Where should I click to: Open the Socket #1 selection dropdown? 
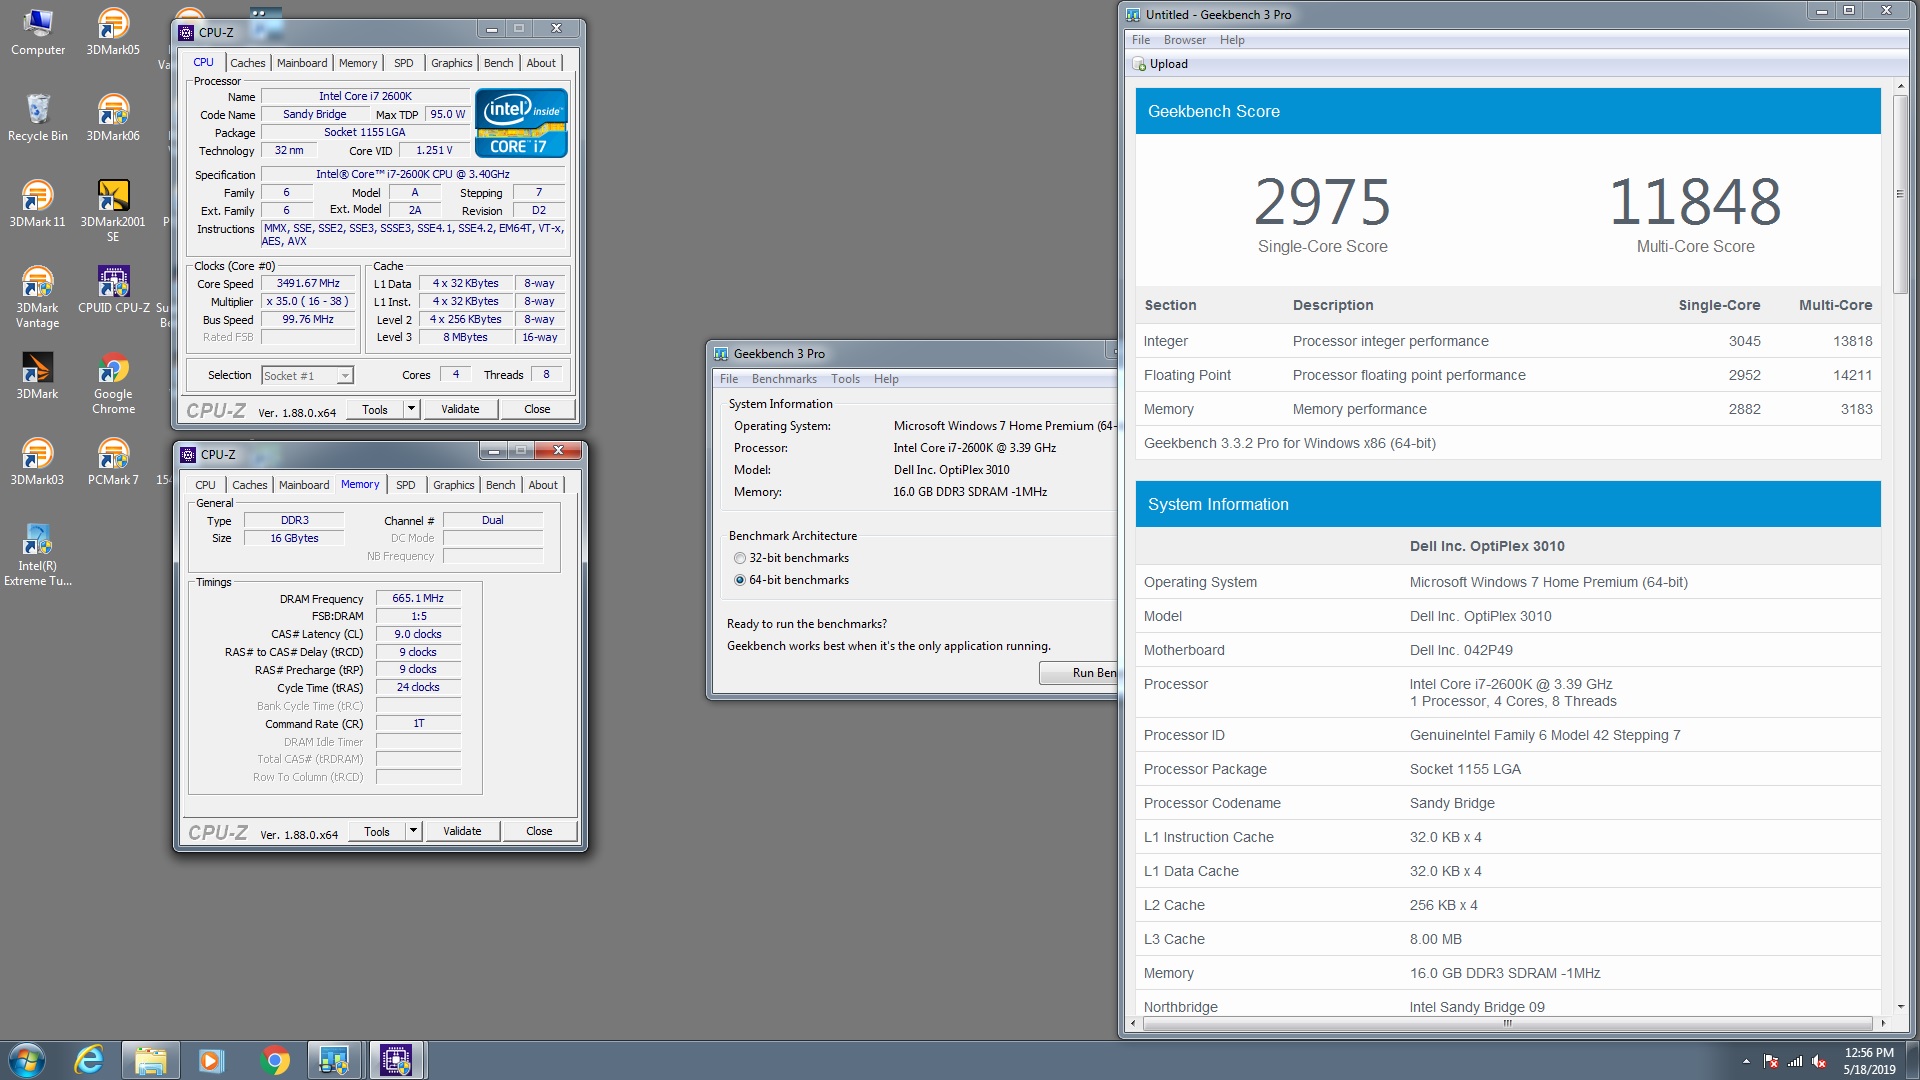click(x=308, y=376)
